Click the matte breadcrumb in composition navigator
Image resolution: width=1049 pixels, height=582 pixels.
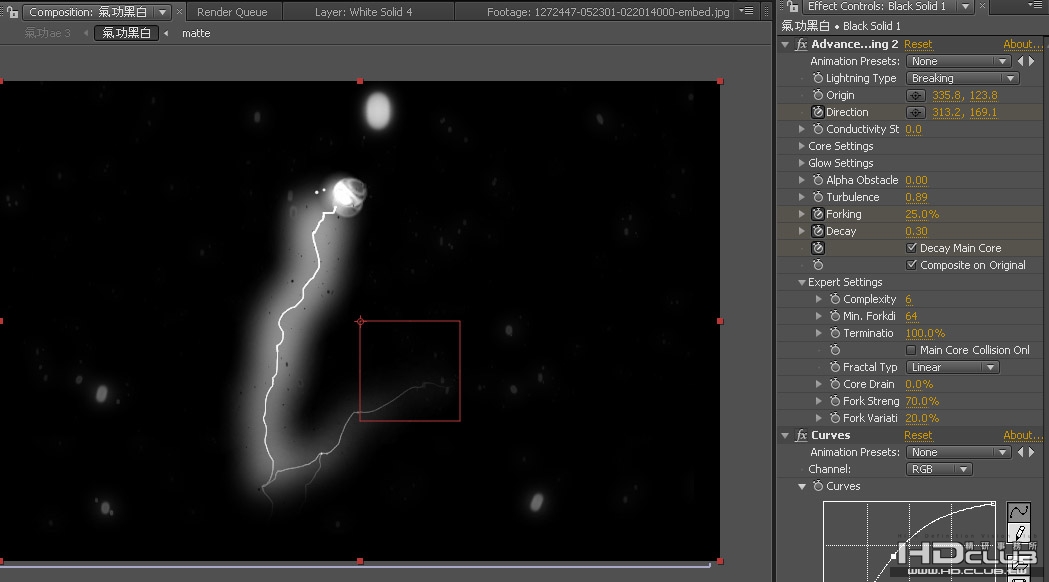(196, 33)
